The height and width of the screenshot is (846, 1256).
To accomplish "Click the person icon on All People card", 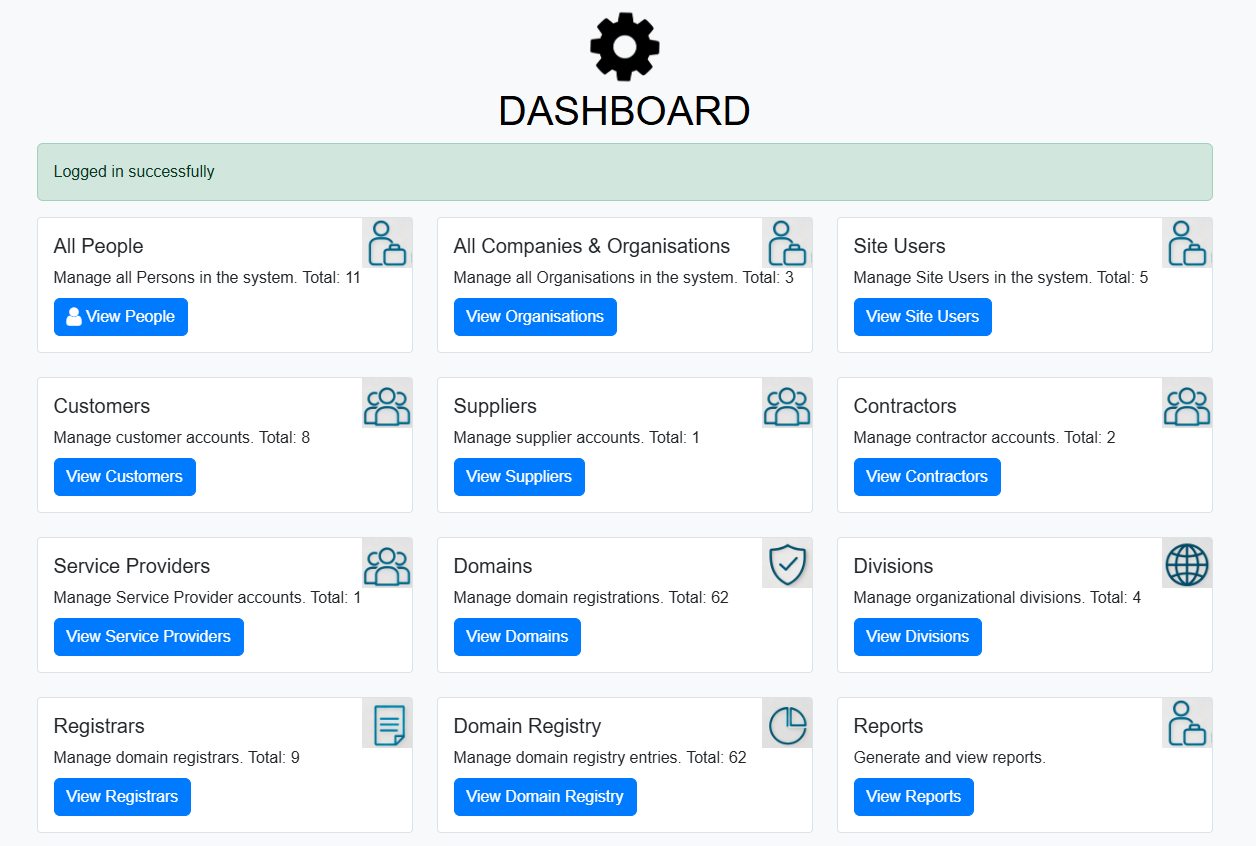I will (x=387, y=243).
